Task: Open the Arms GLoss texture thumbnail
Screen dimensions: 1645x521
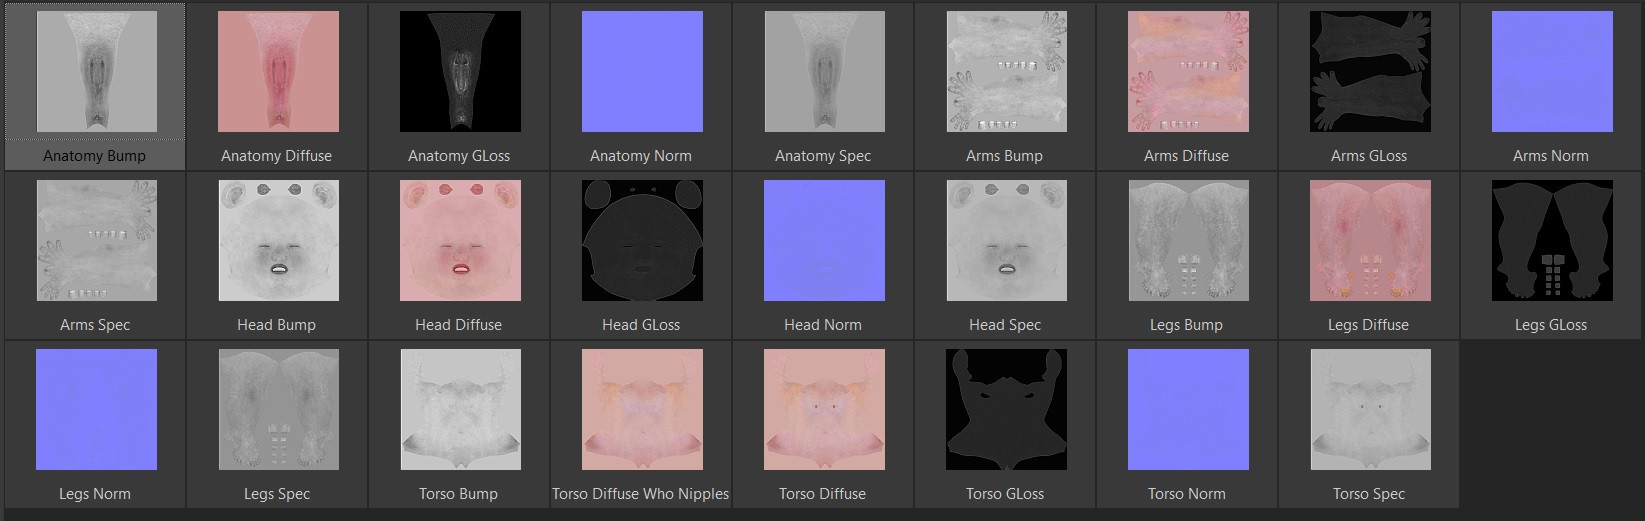Action: [1370, 72]
